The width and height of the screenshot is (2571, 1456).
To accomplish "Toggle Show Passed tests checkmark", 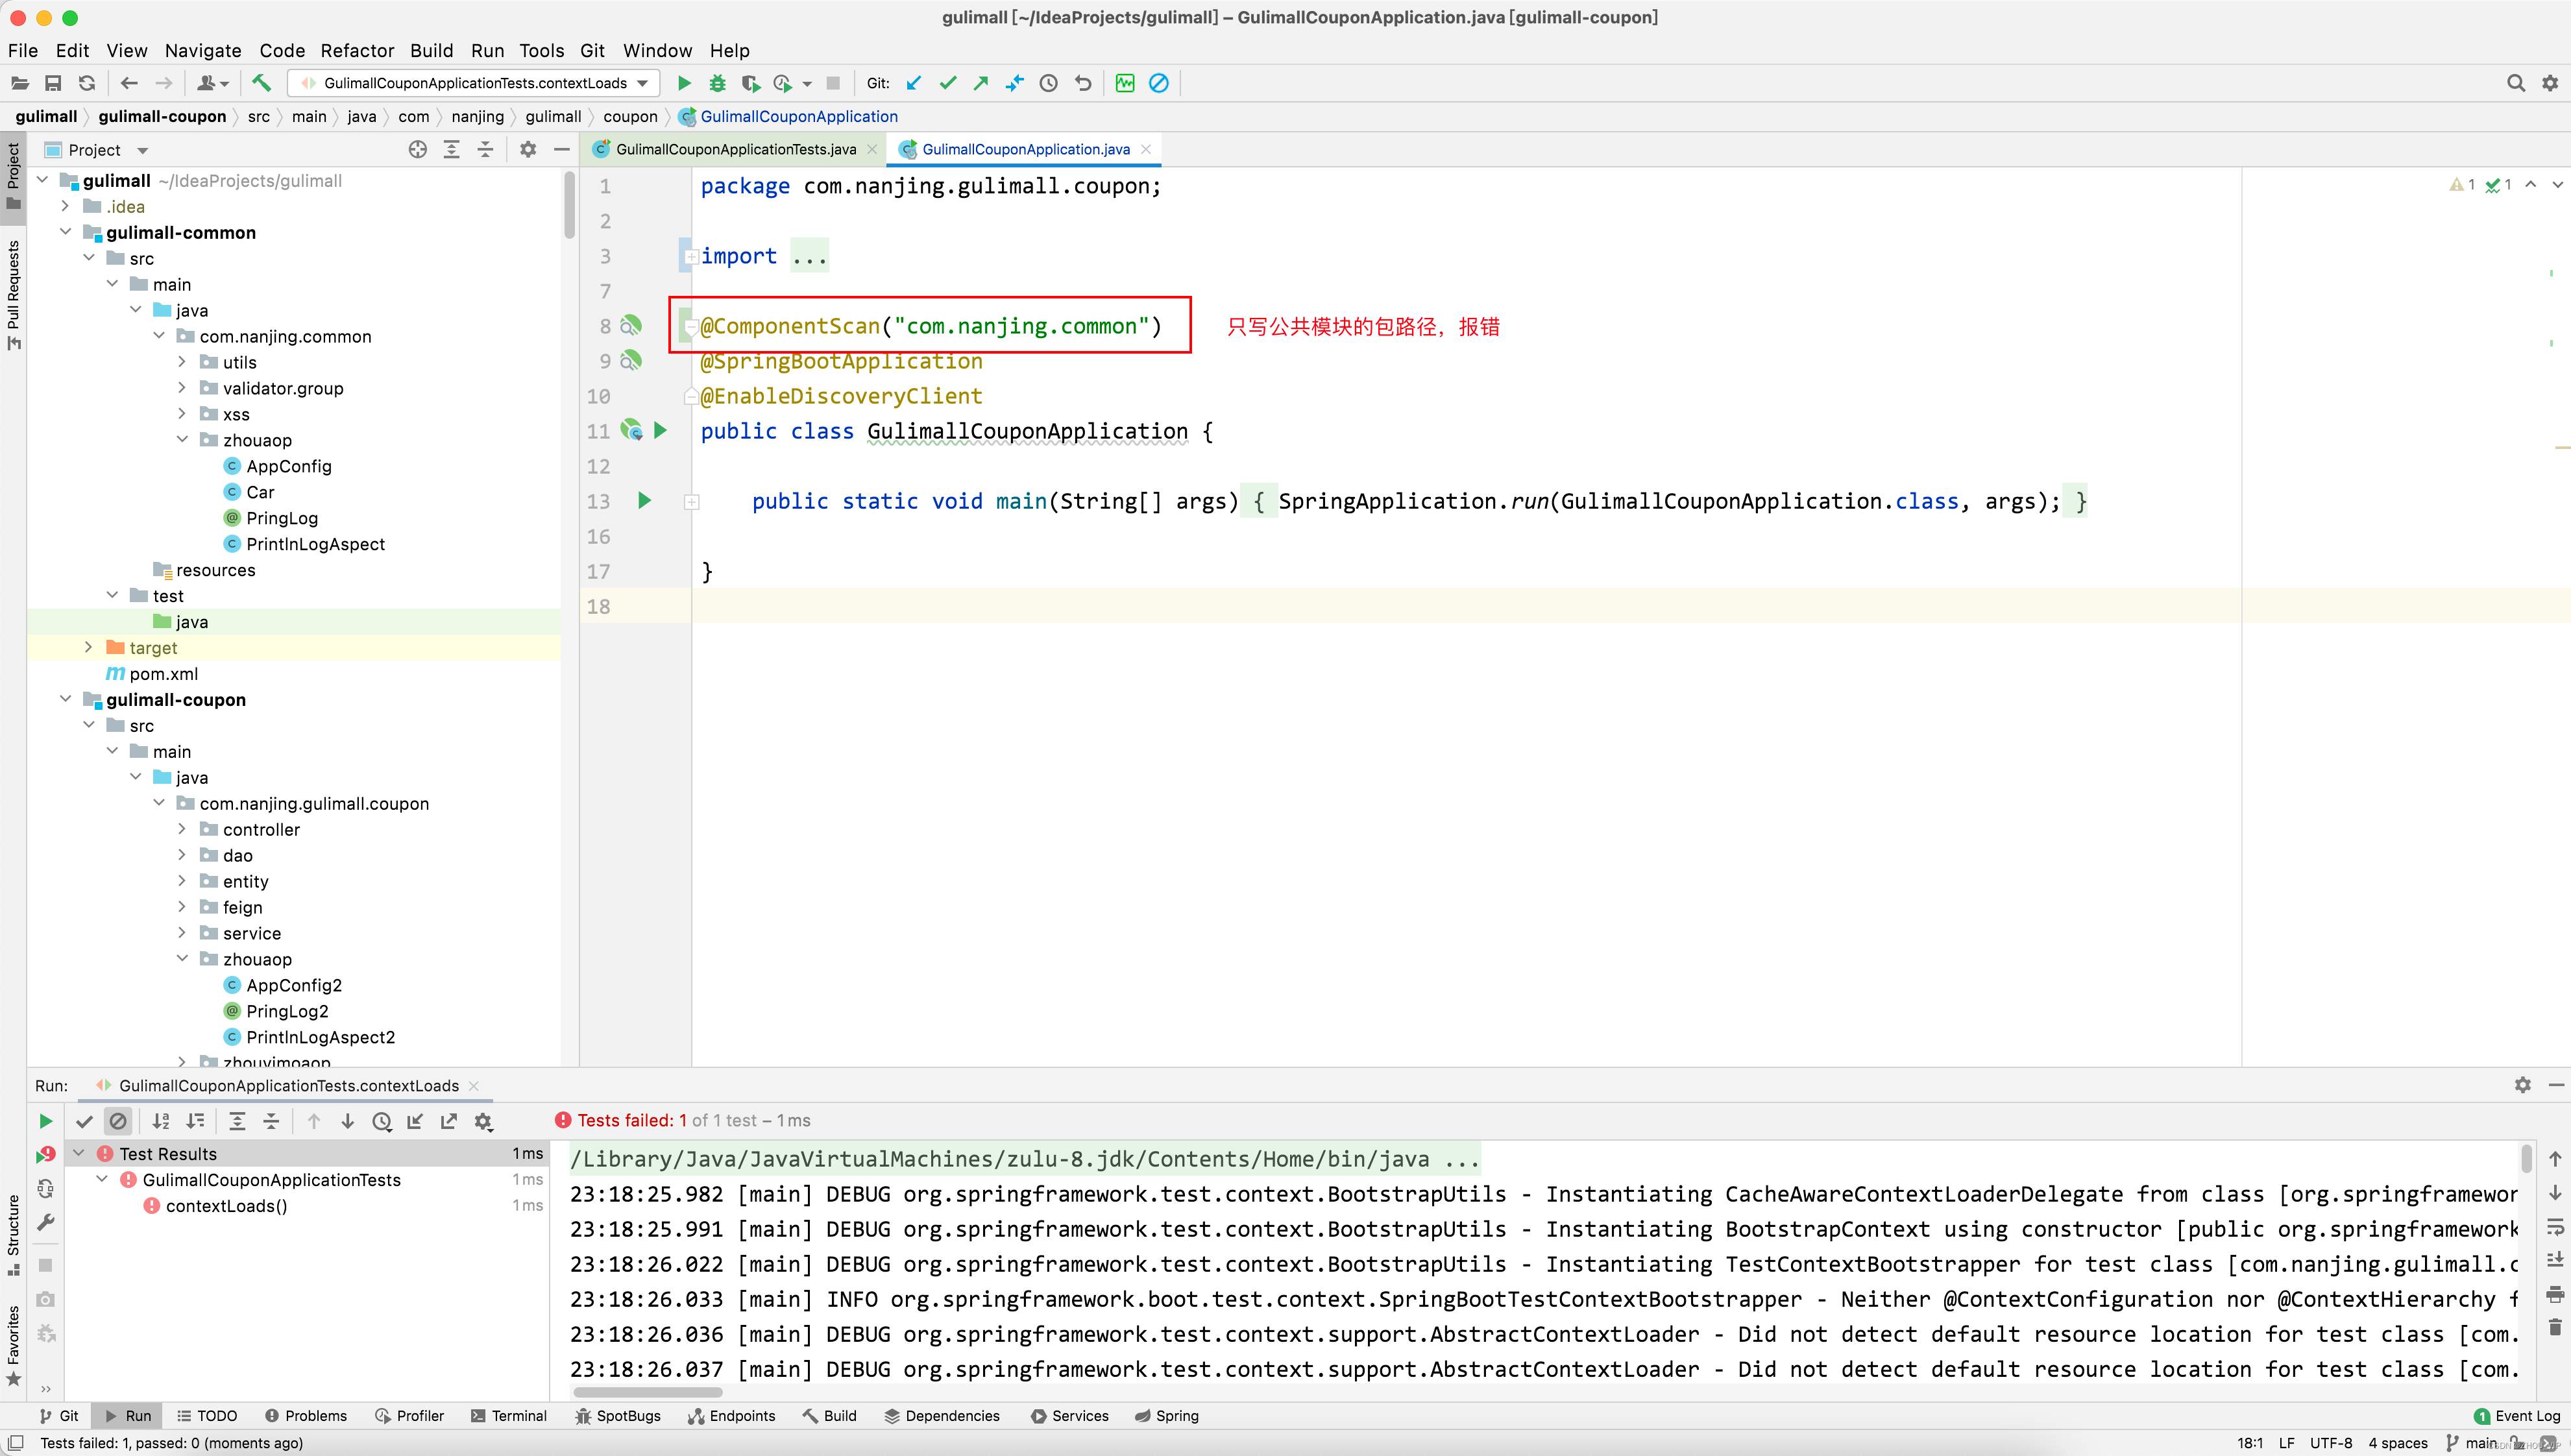I will click(84, 1121).
